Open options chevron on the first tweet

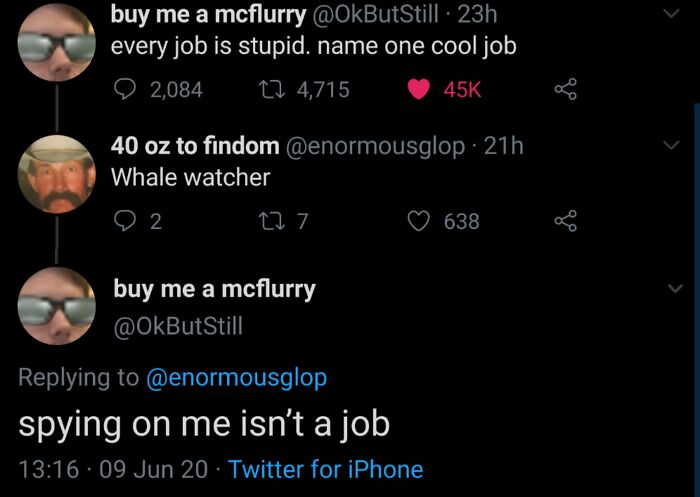[671, 13]
